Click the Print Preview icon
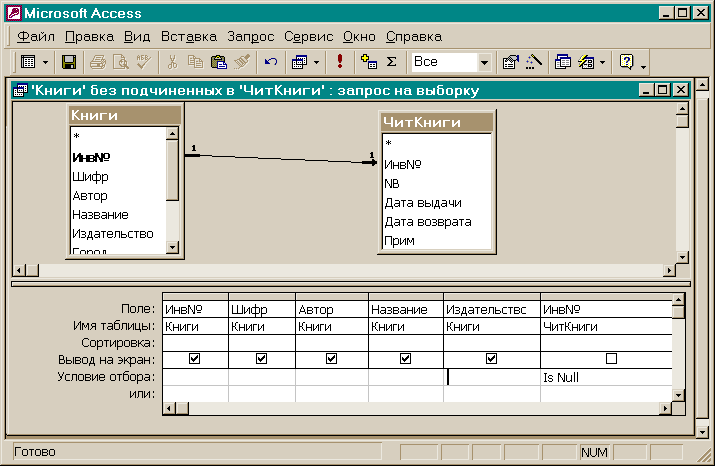The image size is (715, 466). [x=120, y=62]
